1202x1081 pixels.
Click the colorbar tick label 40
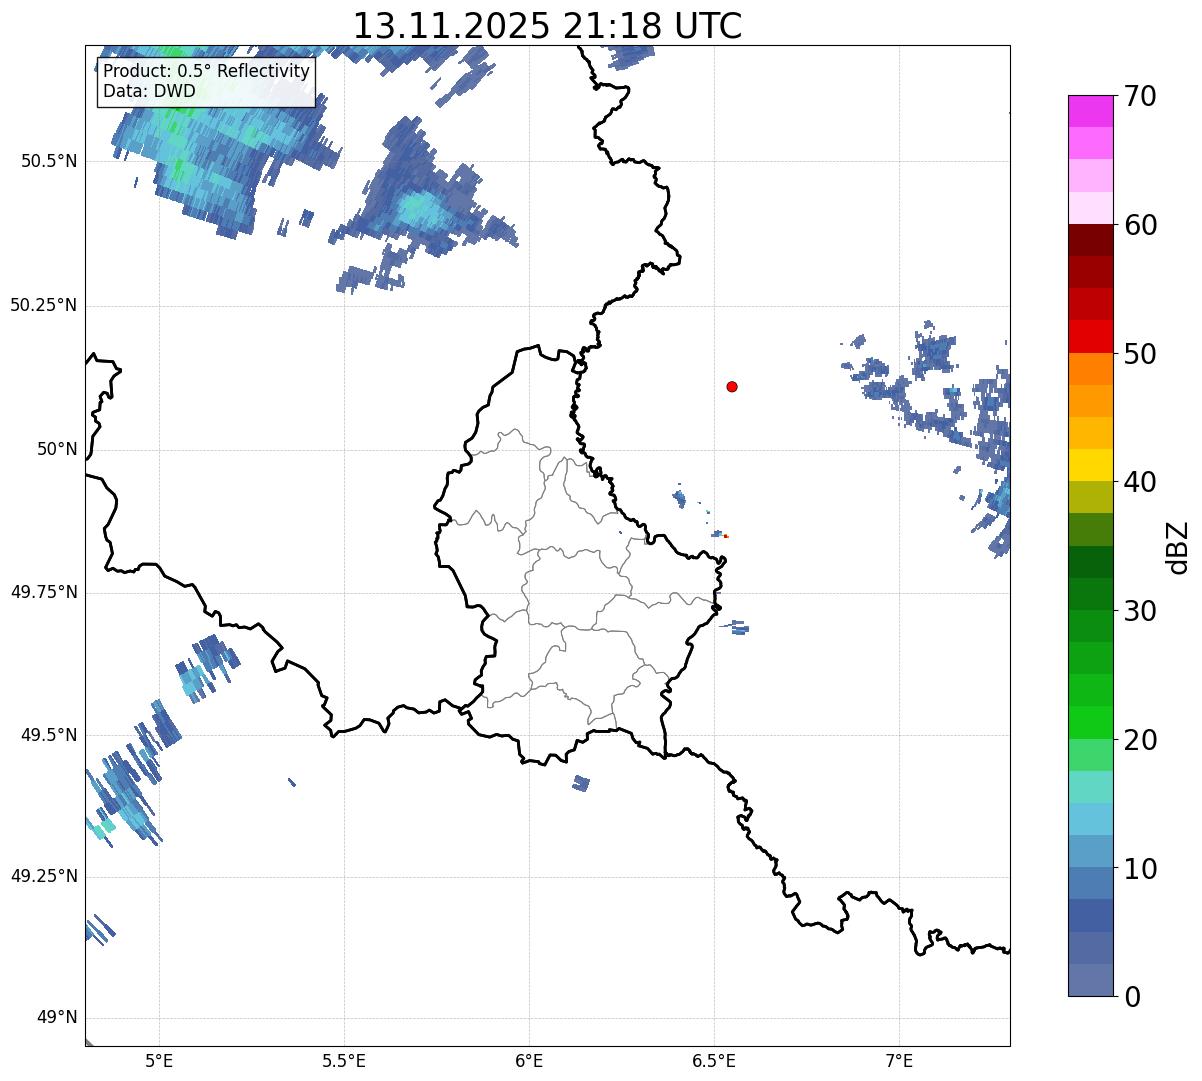pyautogui.click(x=1139, y=483)
